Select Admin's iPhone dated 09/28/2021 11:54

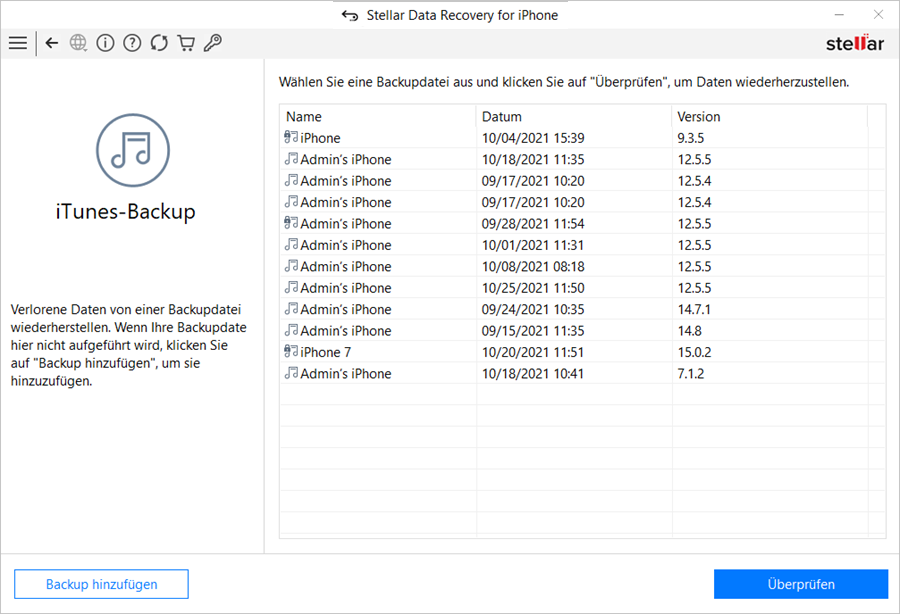click(346, 224)
